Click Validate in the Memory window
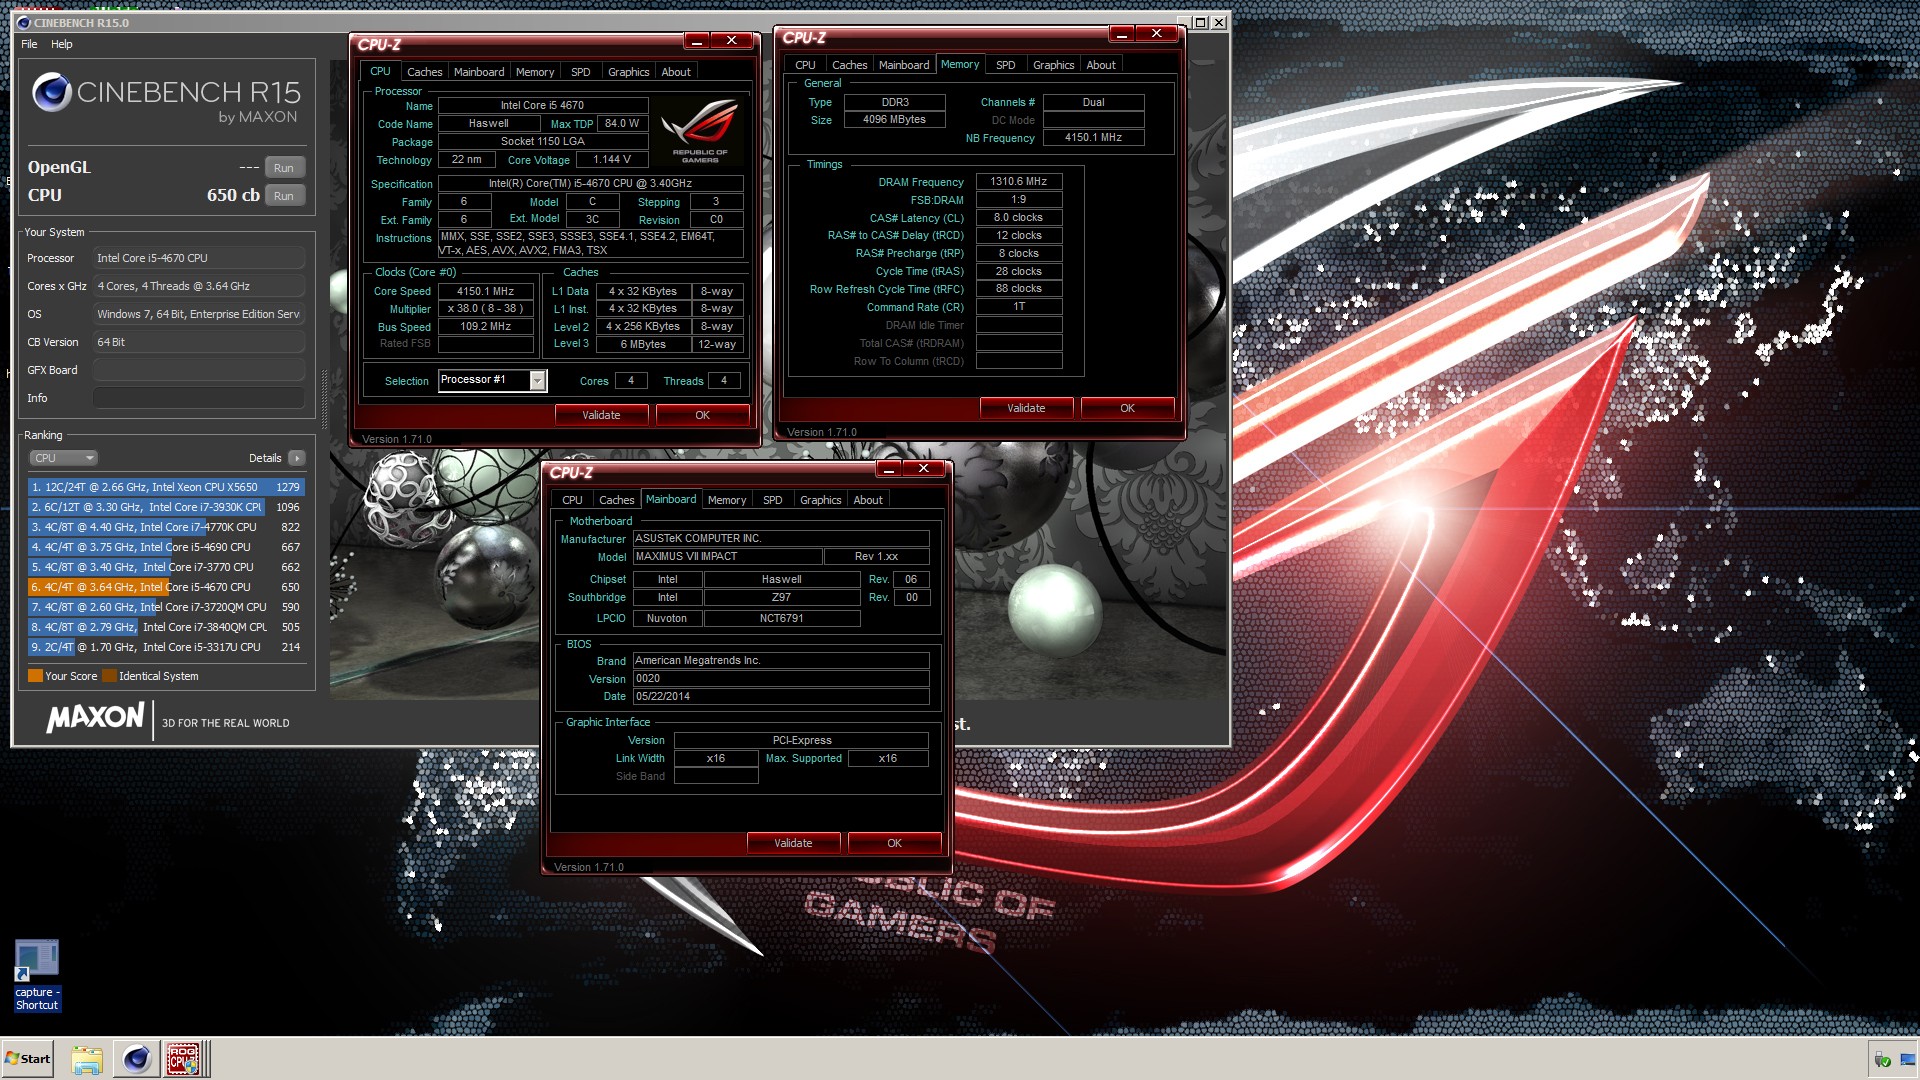Image resolution: width=1920 pixels, height=1080 pixels. [x=1026, y=408]
